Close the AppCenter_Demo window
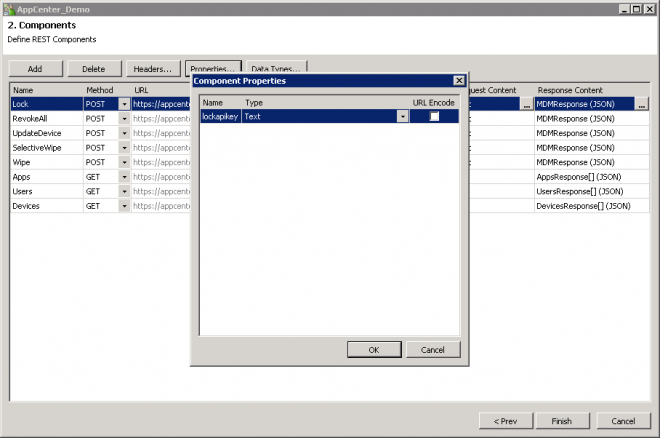660x438 pixels. coord(649,9)
